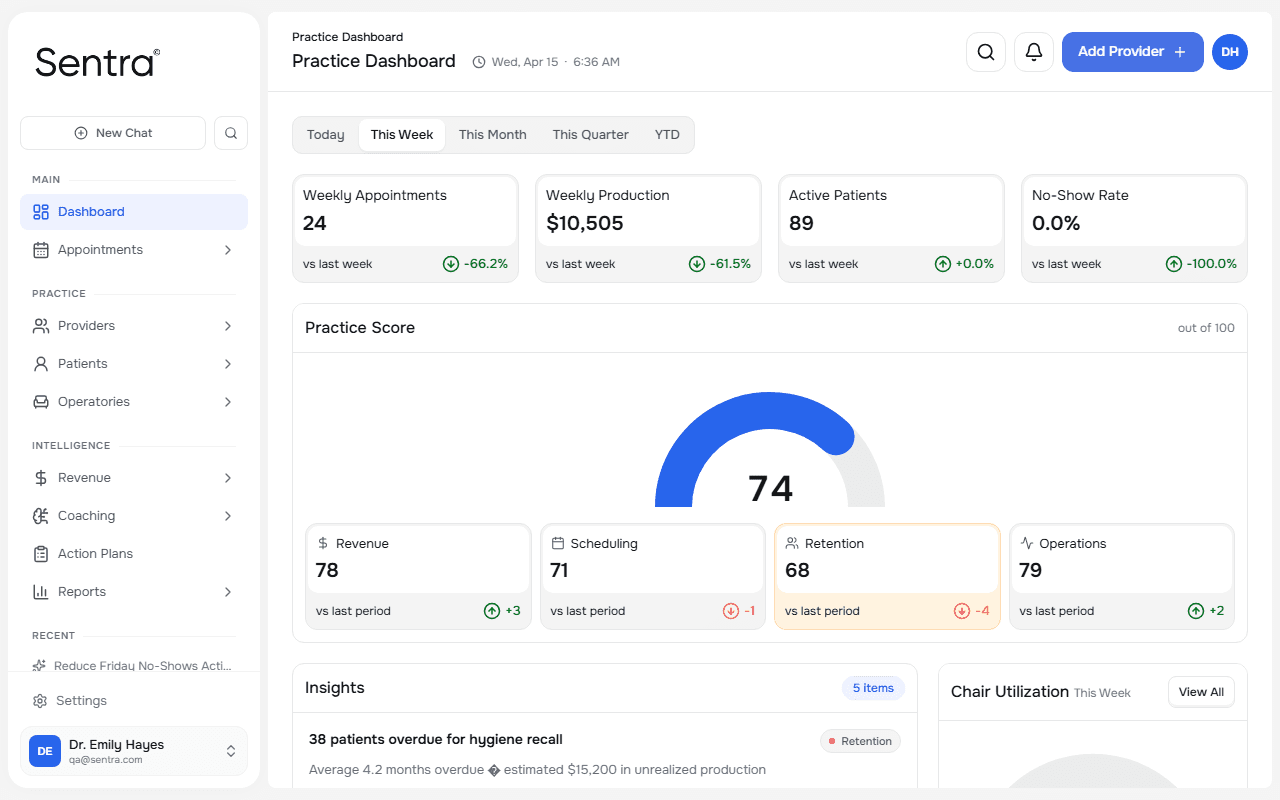Click the Add Provider button

coord(1132,52)
